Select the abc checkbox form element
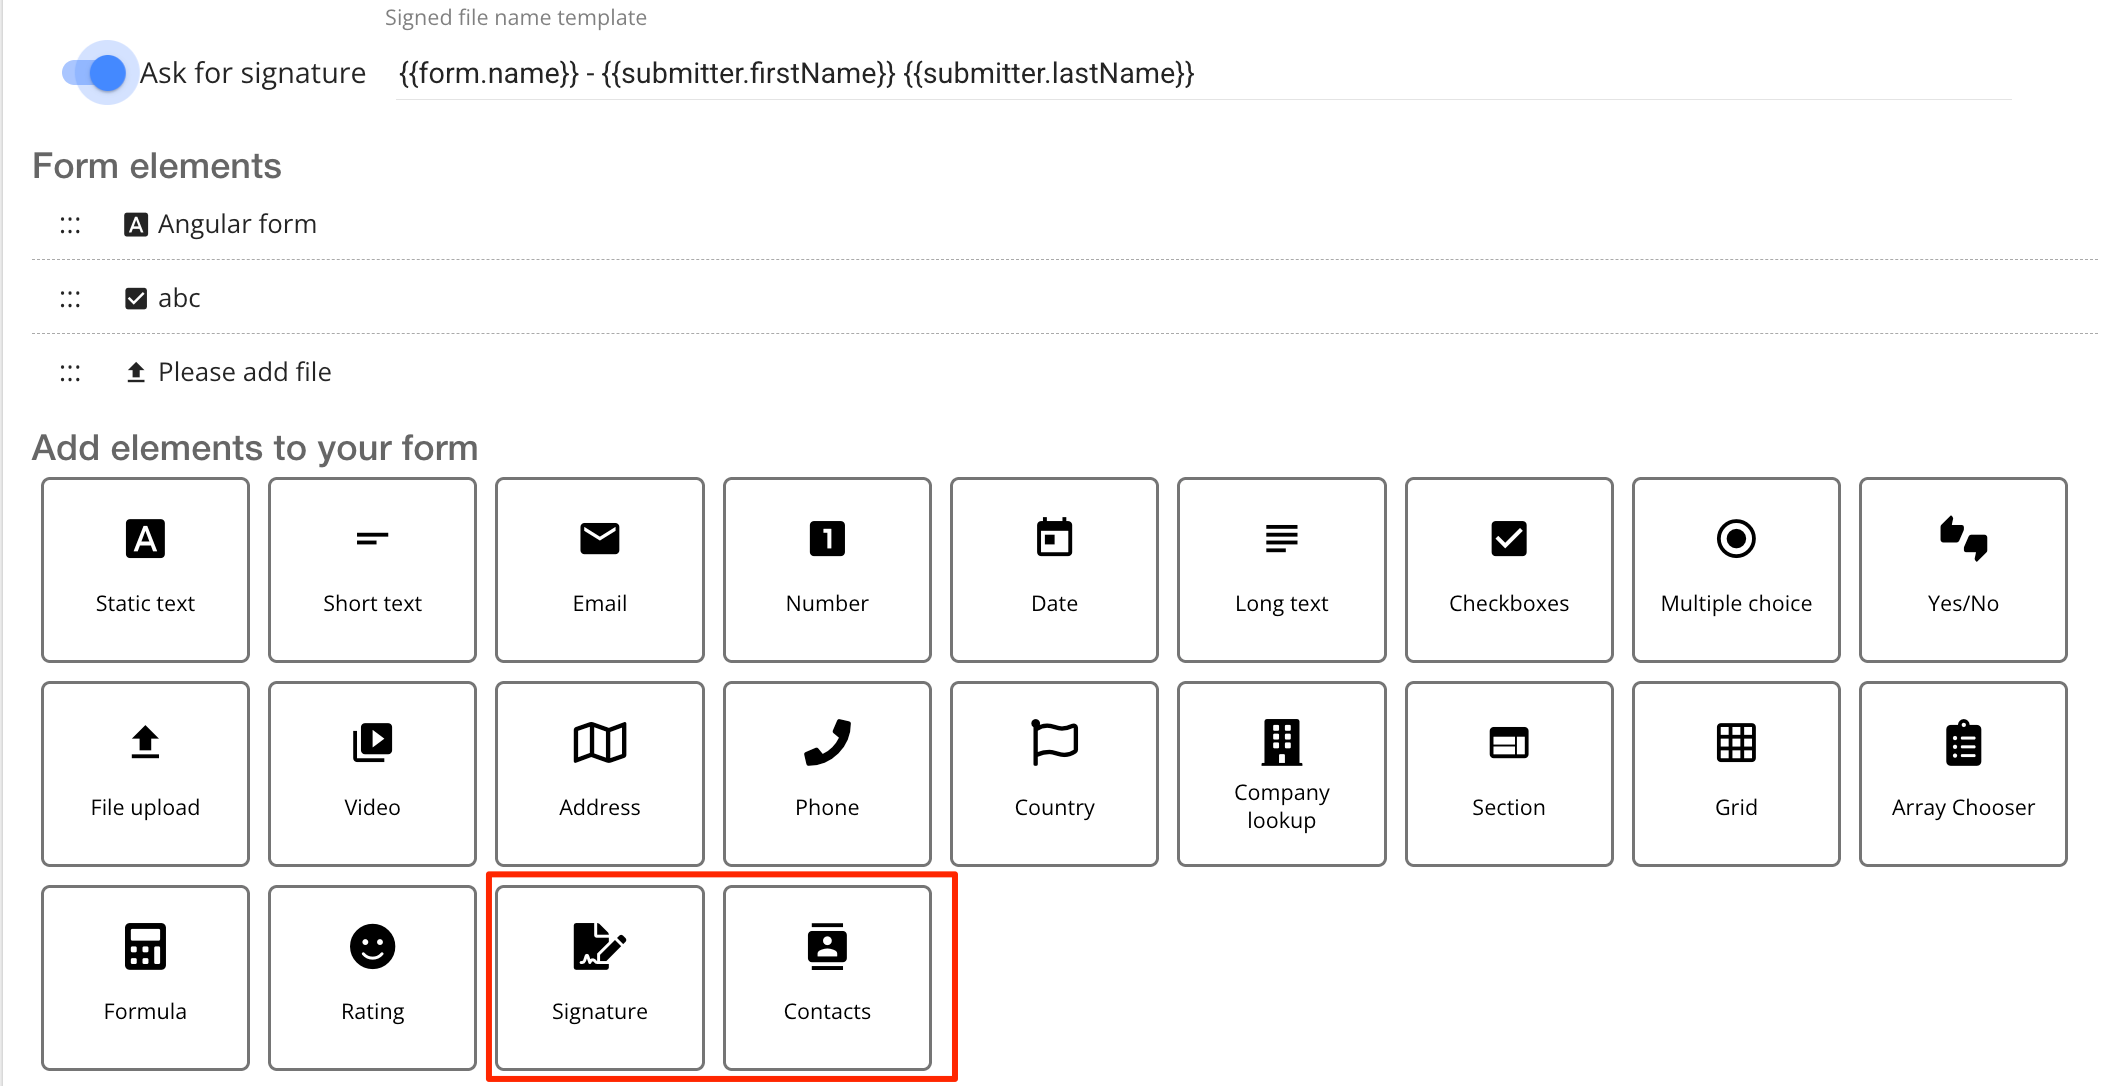 tap(179, 298)
